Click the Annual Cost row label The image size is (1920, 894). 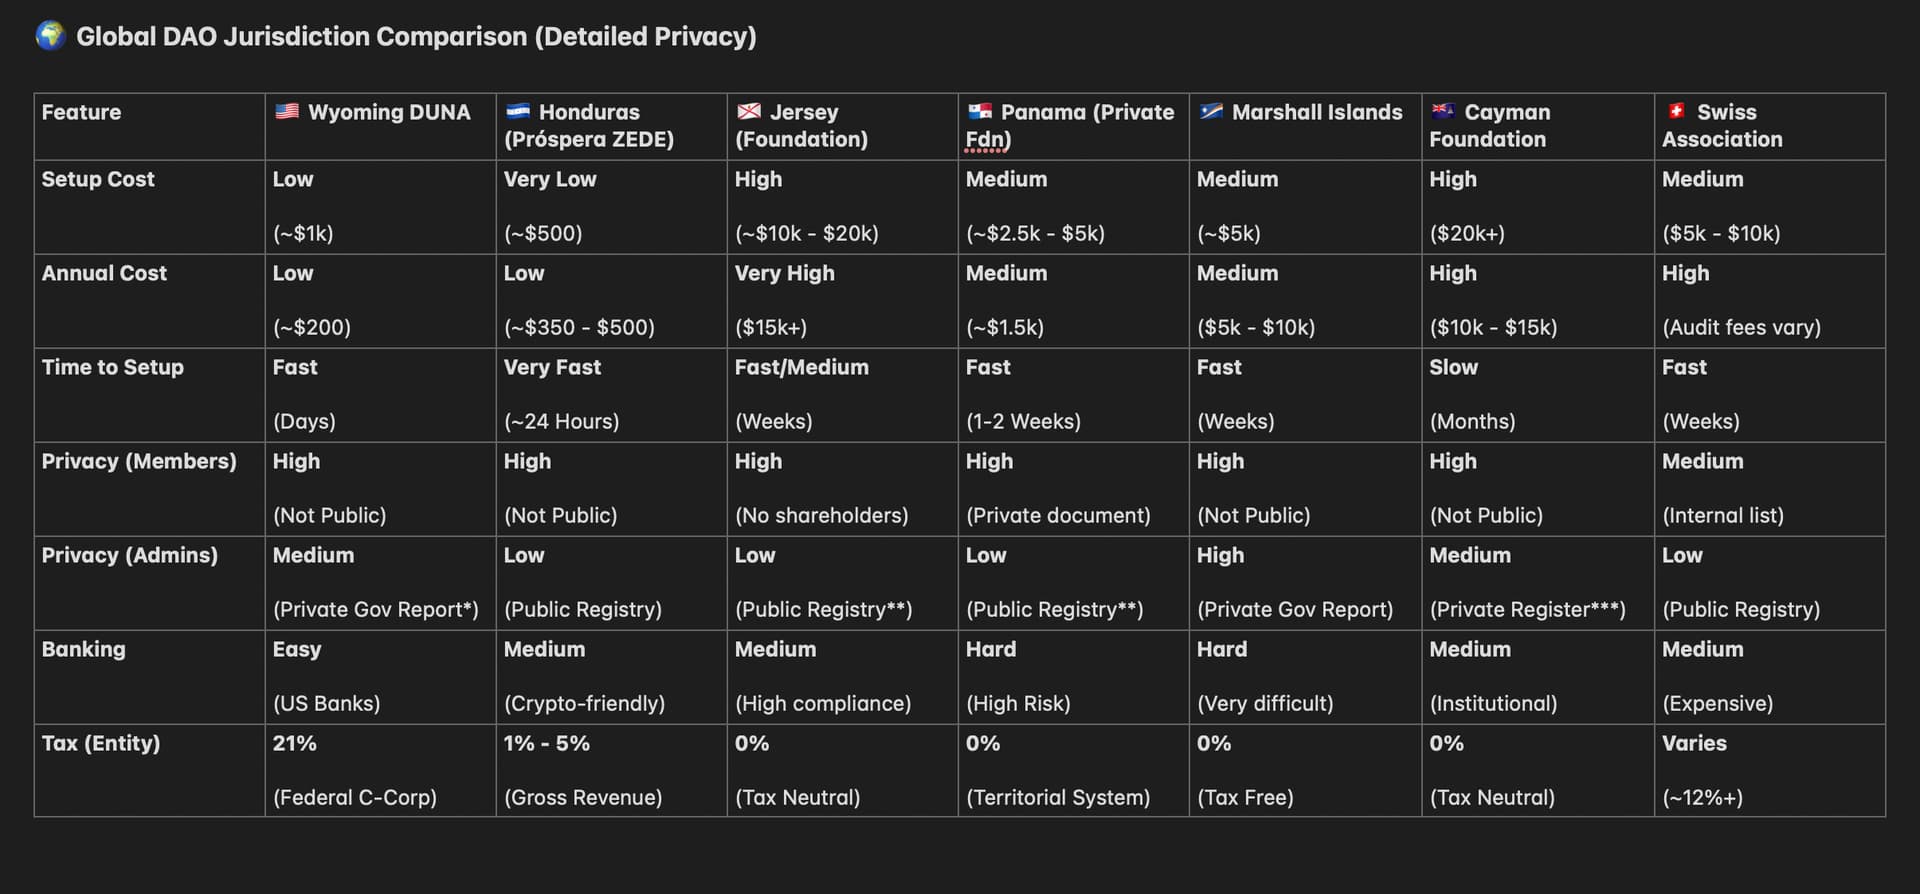click(104, 273)
